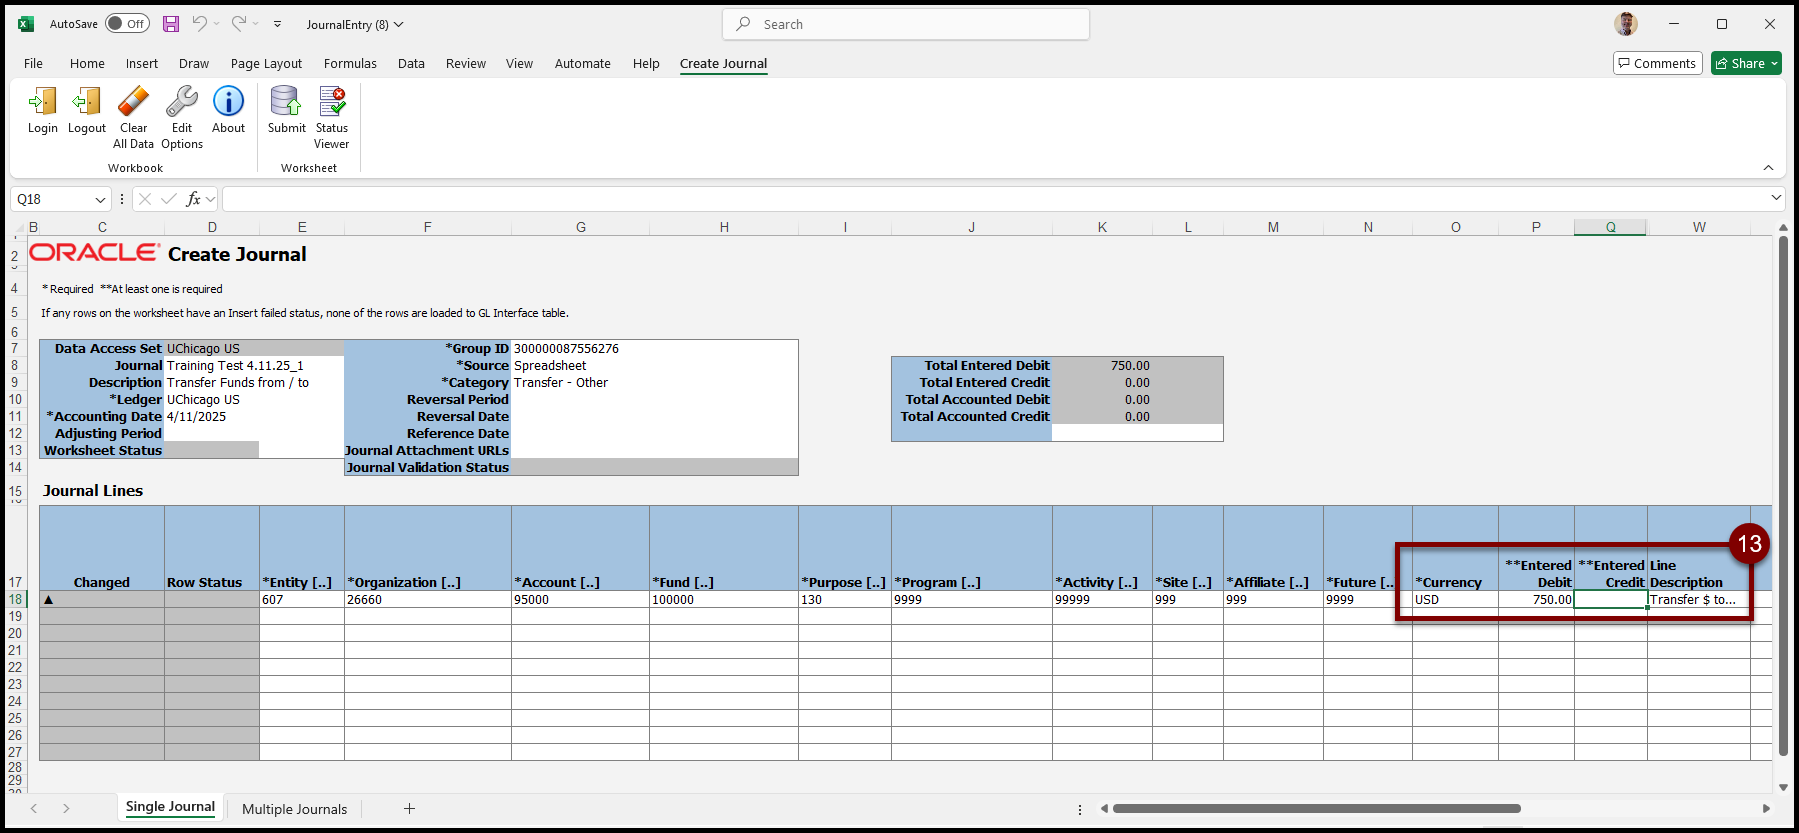Open the Status Viewer icon
The width and height of the screenshot is (1799, 833).
pyautogui.click(x=332, y=102)
